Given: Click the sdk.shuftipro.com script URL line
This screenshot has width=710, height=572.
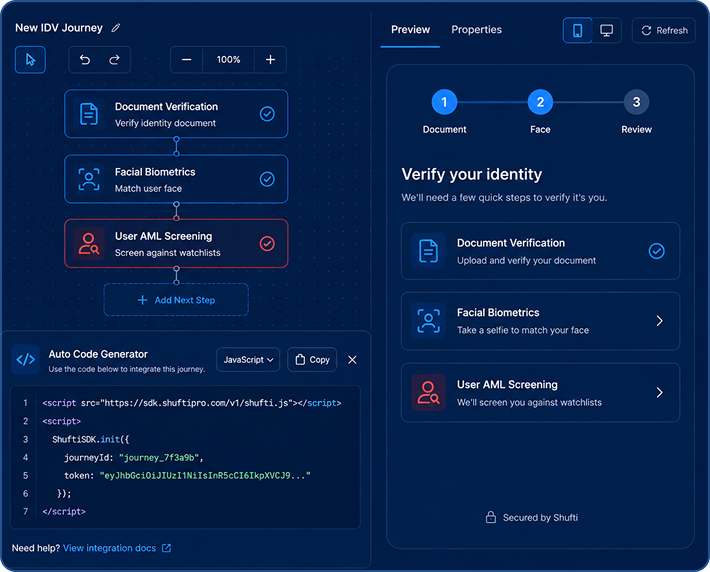Looking at the screenshot, I should tap(192, 403).
